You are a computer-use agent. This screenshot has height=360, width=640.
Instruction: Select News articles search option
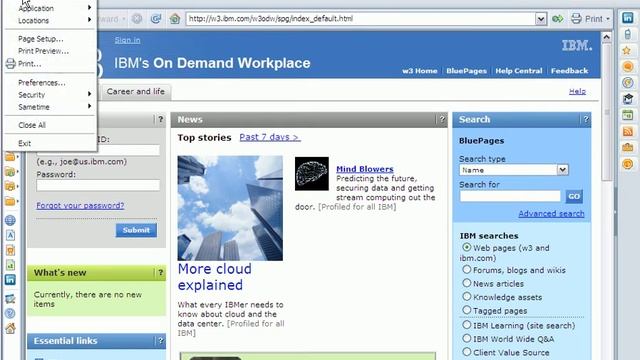[467, 283]
